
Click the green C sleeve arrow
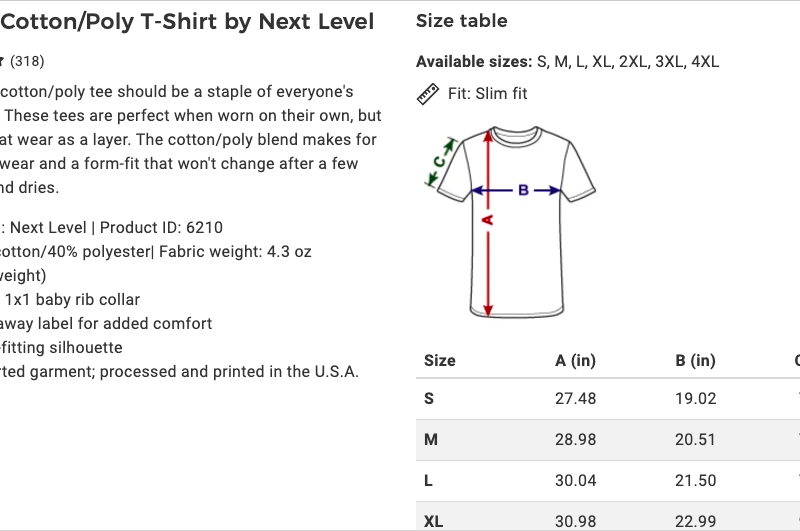(x=440, y=162)
